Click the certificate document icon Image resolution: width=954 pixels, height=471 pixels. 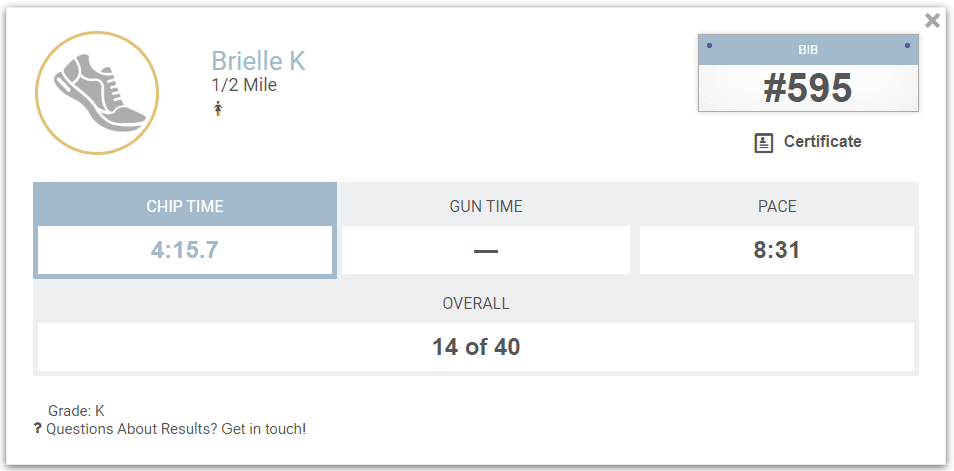(x=764, y=143)
